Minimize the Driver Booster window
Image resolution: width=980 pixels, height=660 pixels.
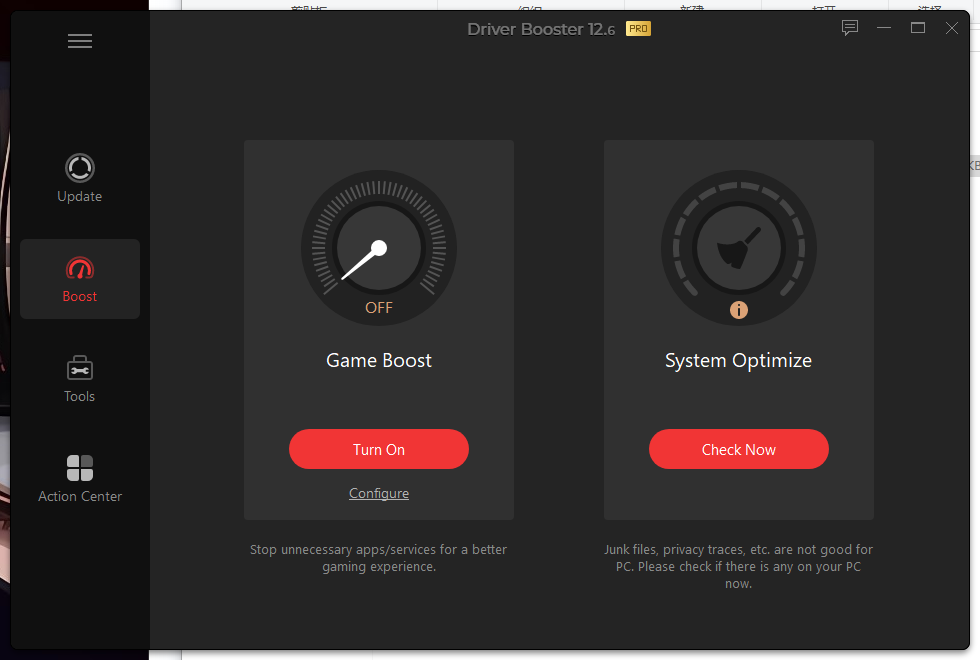(x=884, y=28)
